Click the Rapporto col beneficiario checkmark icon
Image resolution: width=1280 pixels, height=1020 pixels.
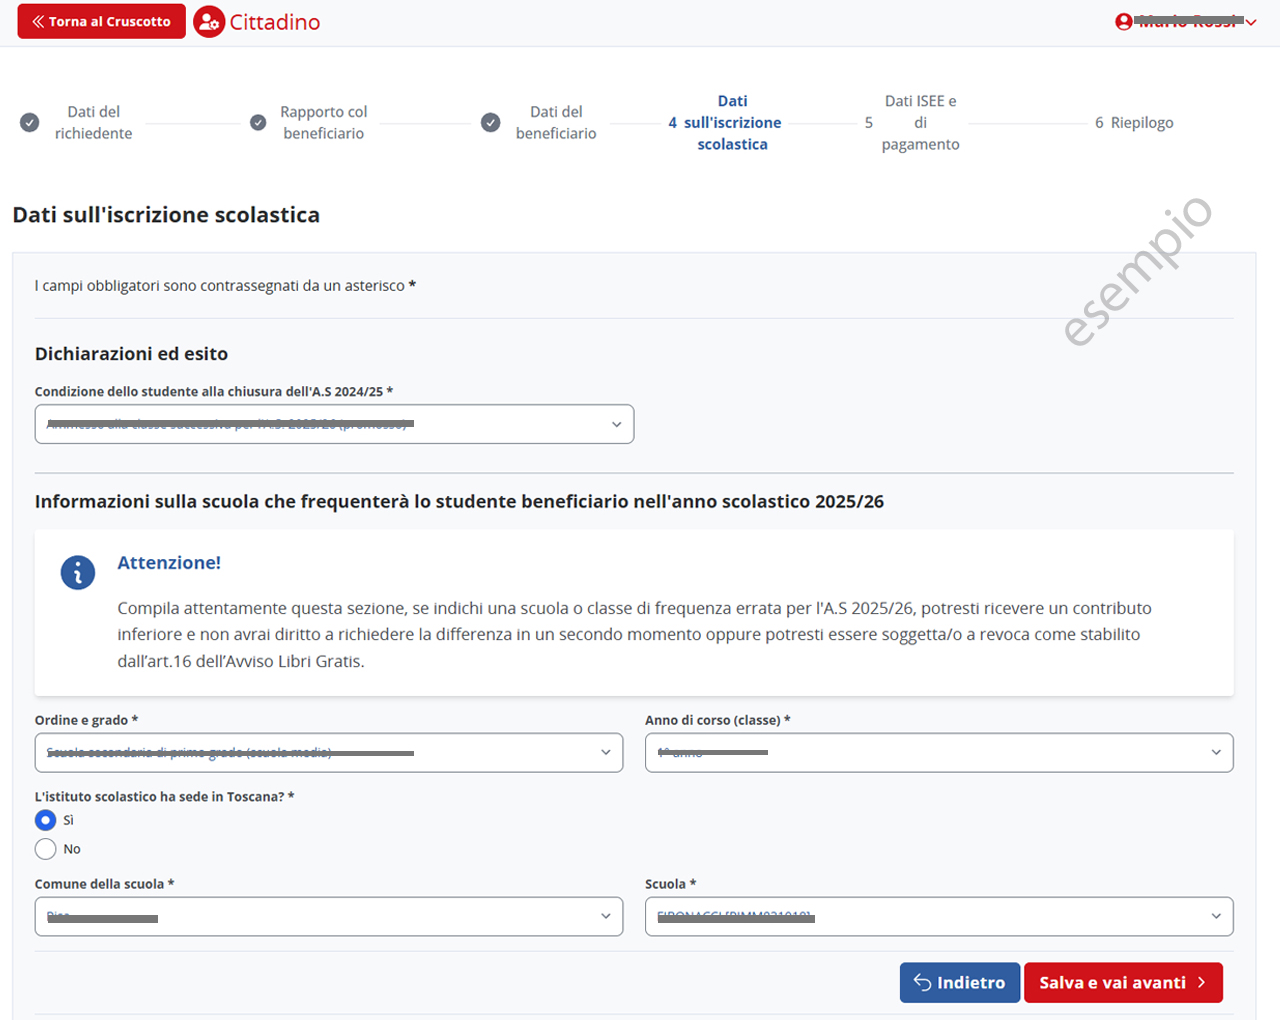click(258, 122)
